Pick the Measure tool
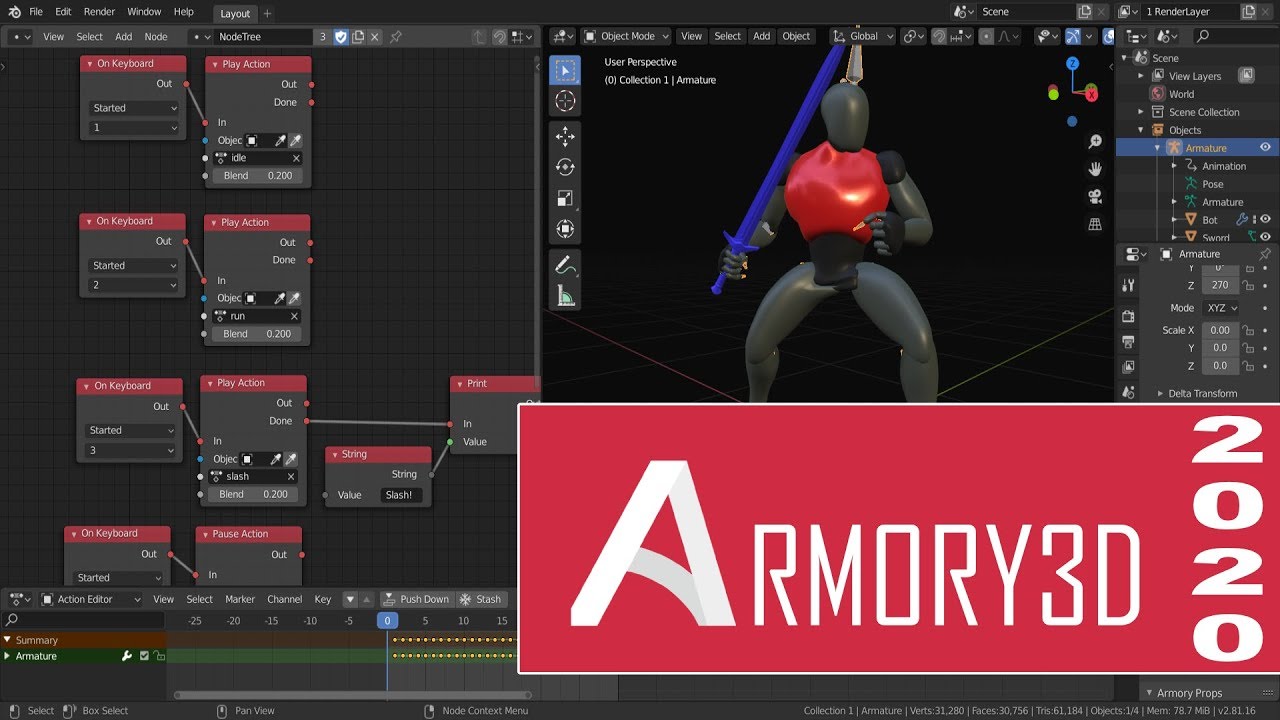The image size is (1280, 720). coord(565,296)
